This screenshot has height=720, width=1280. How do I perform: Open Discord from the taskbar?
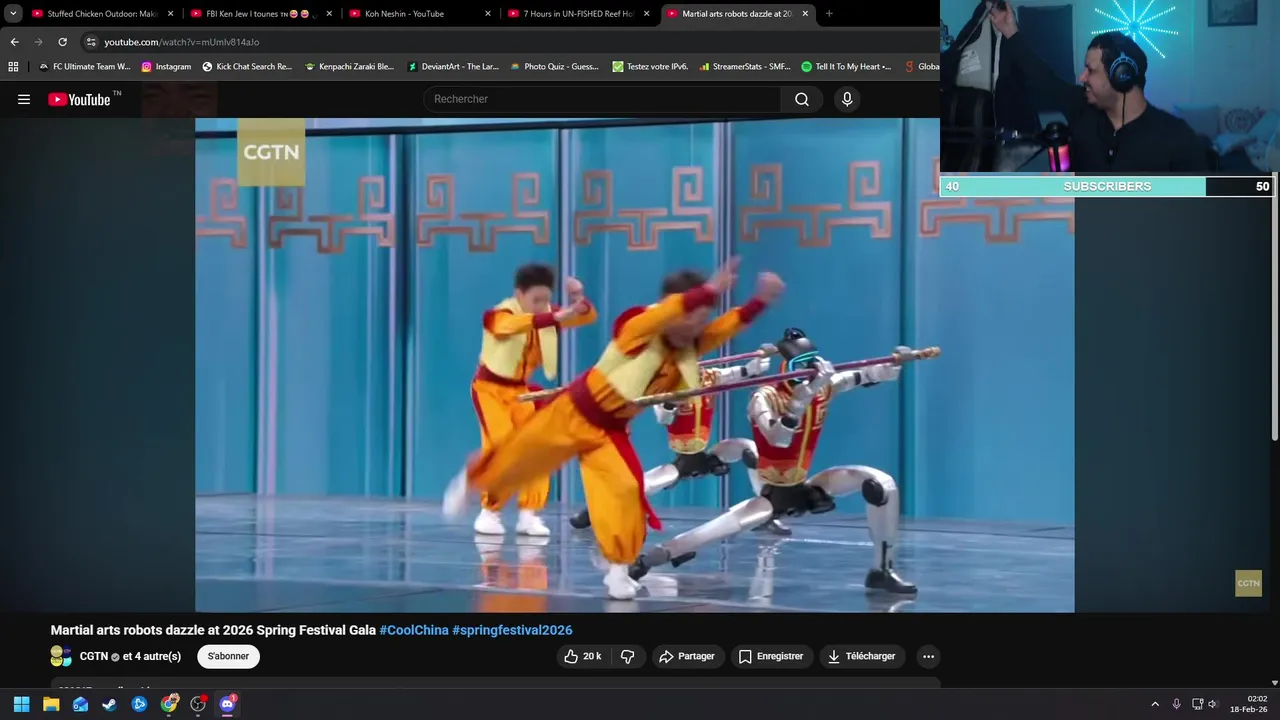(227, 704)
